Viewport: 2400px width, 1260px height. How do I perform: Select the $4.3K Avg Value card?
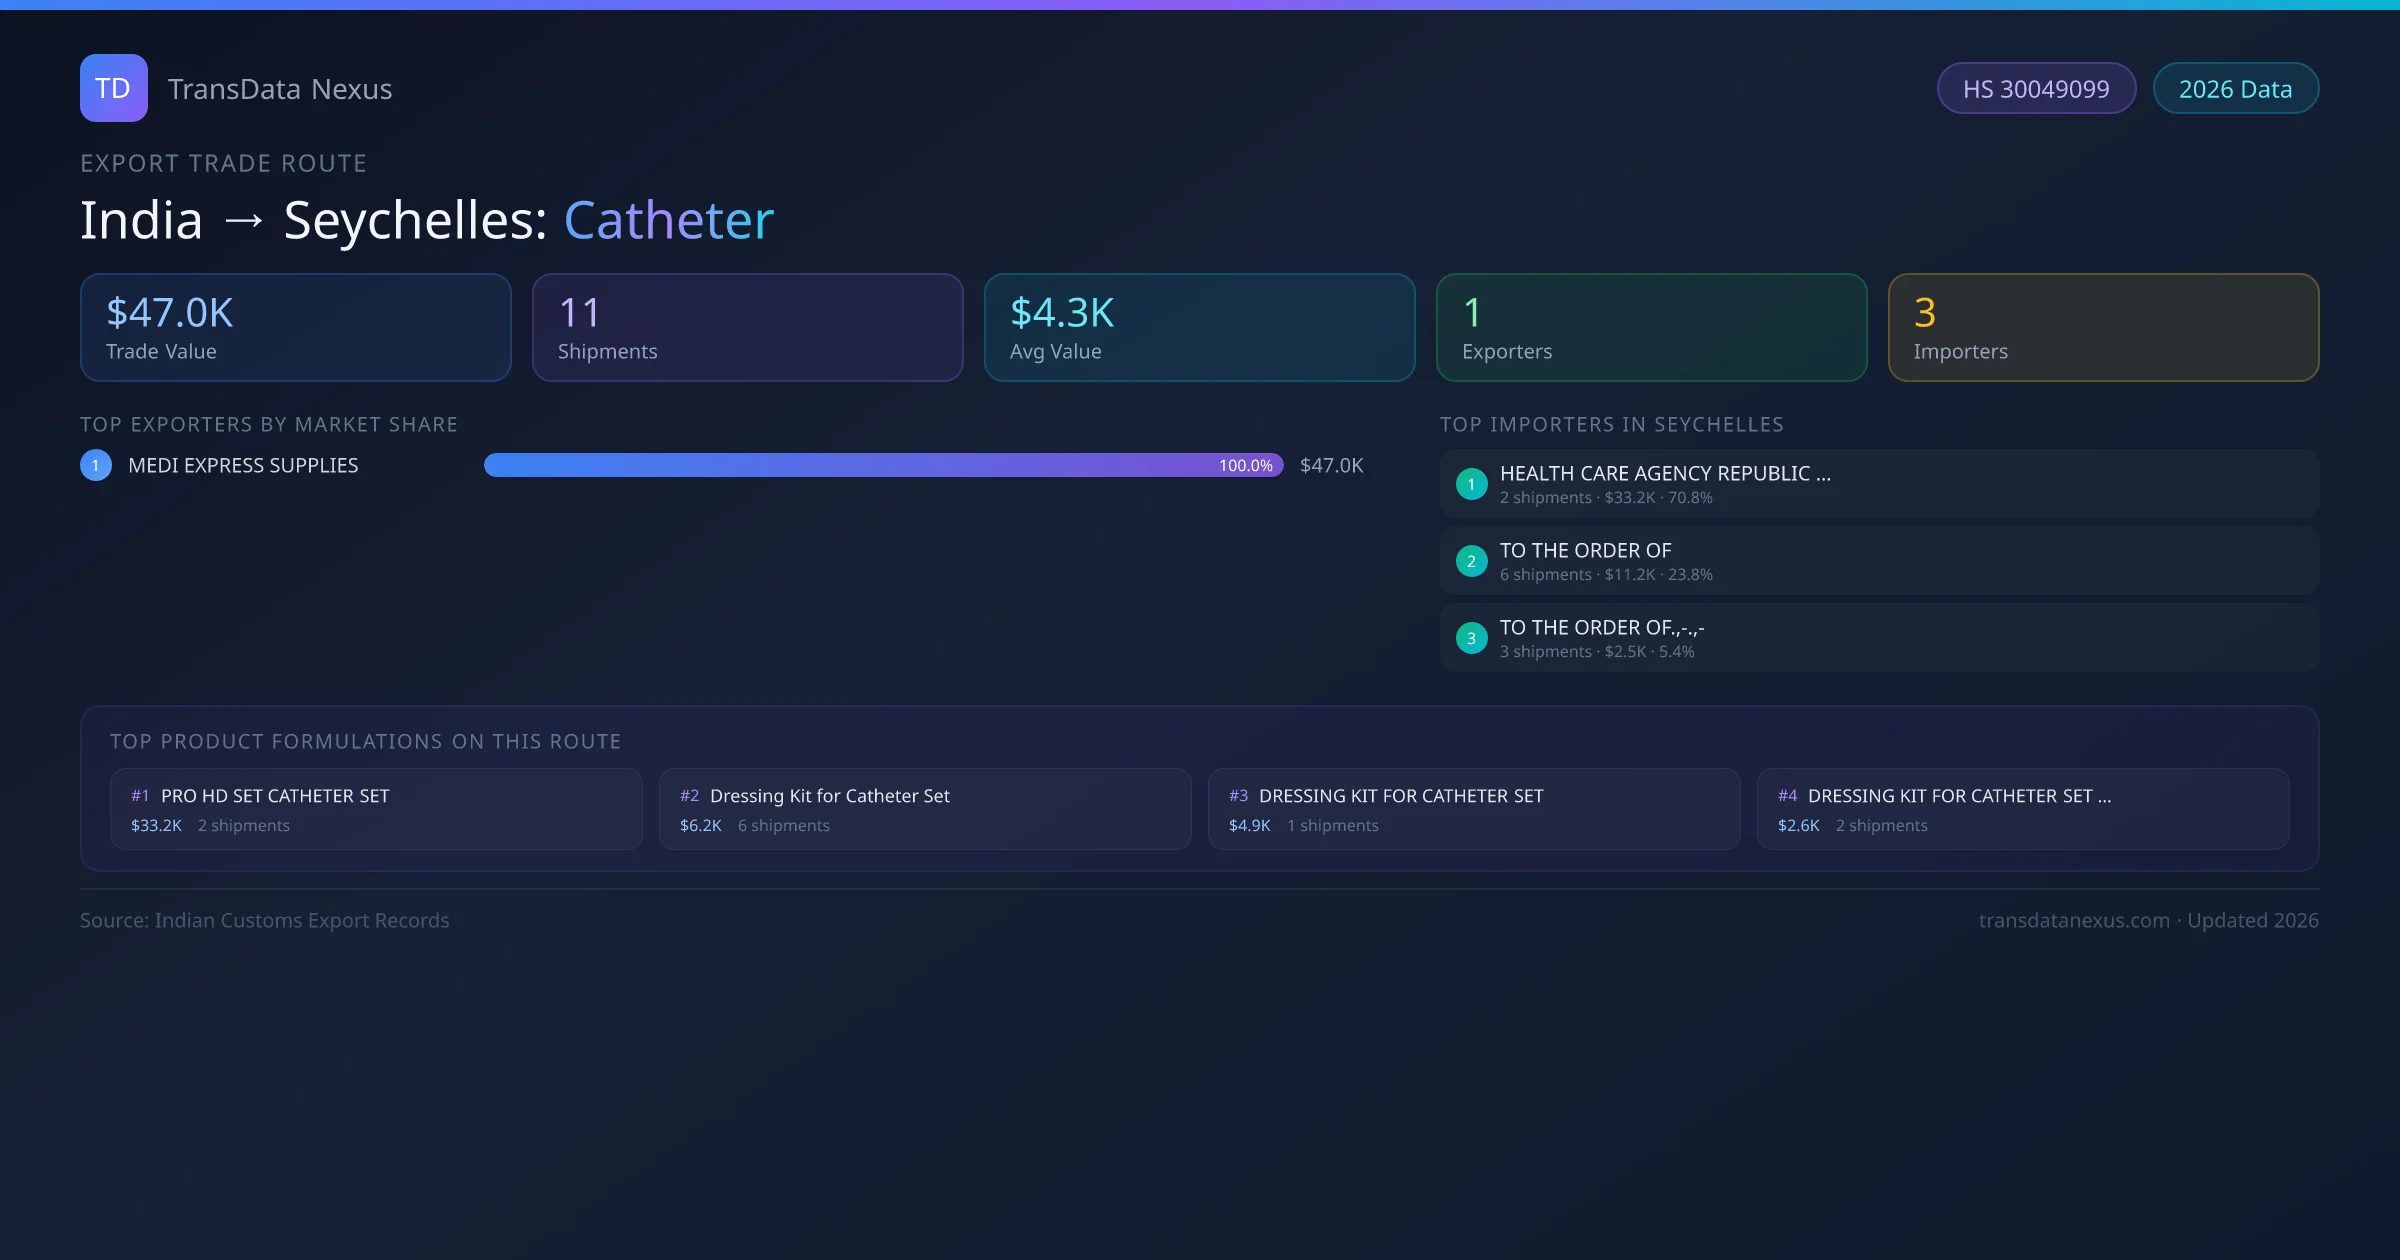coord(1199,328)
